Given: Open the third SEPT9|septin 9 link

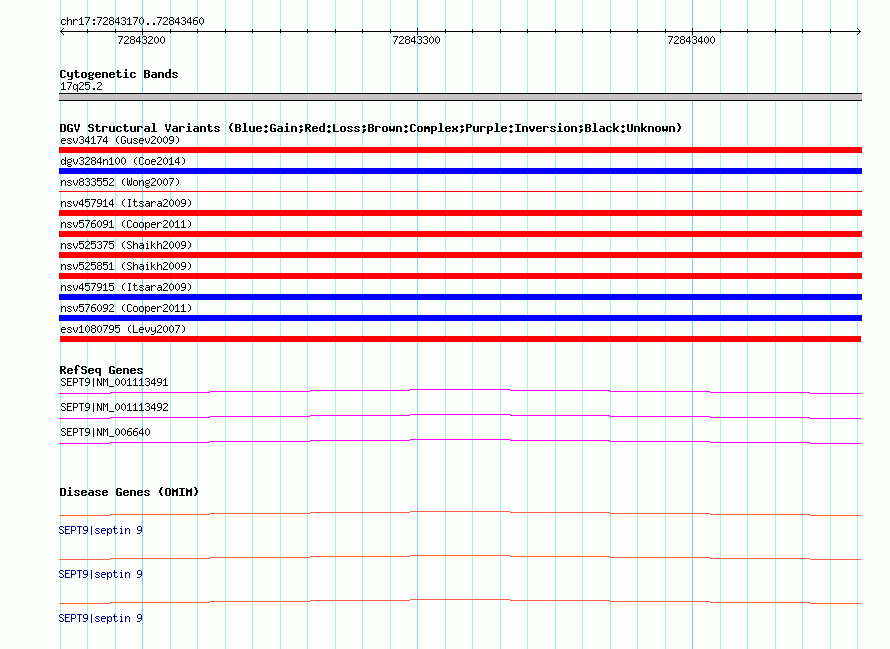Looking at the screenshot, I should [x=100, y=618].
